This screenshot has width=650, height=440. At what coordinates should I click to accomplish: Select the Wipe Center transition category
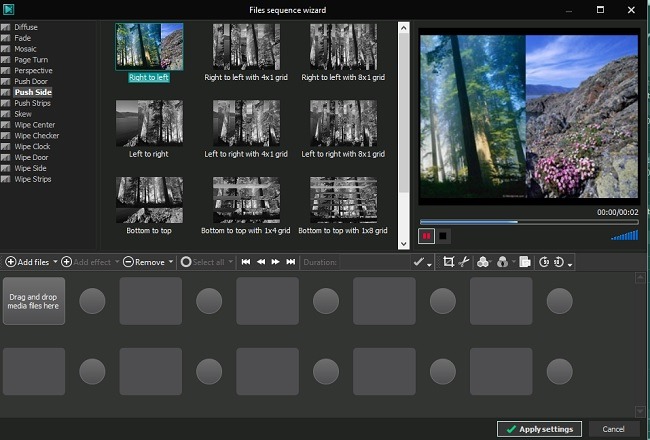pos(34,125)
